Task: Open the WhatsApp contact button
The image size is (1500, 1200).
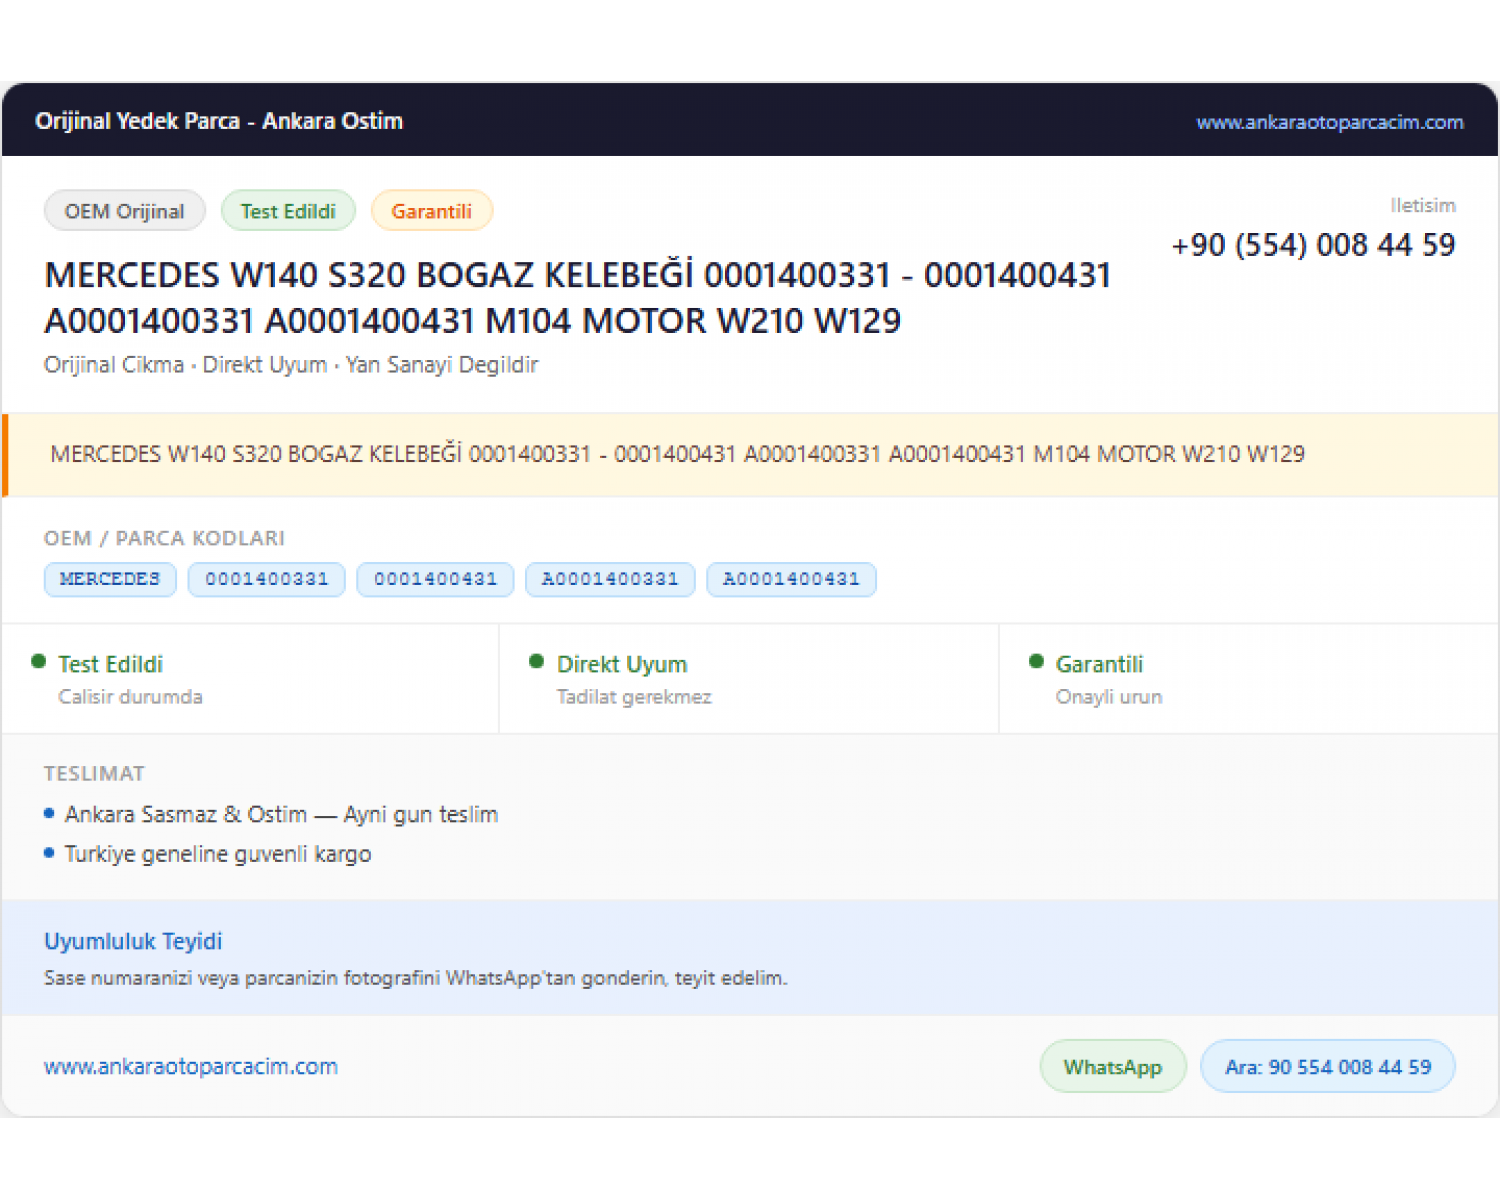Action: tap(1113, 1067)
